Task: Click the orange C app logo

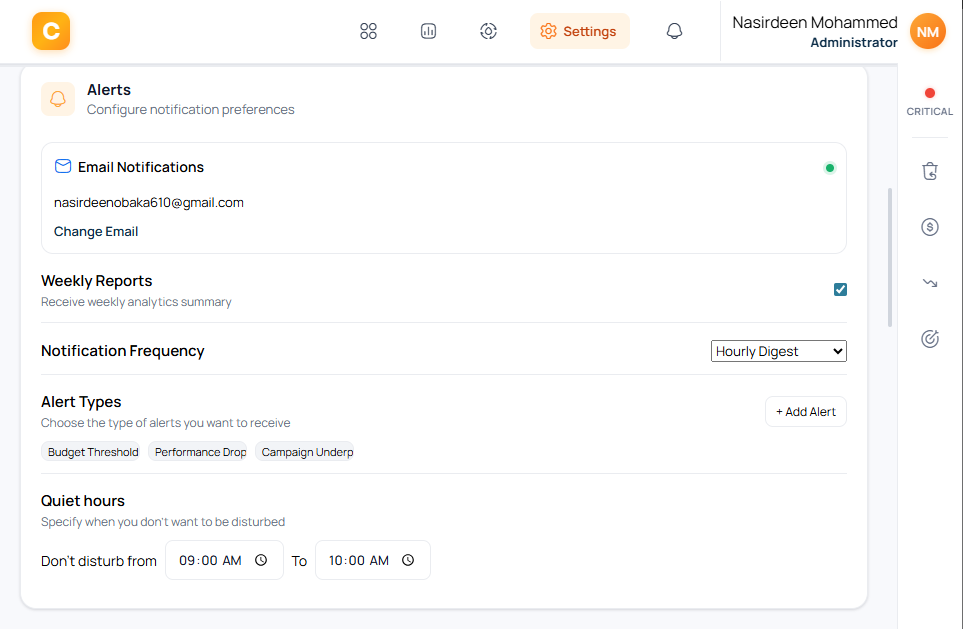Action: tap(51, 31)
